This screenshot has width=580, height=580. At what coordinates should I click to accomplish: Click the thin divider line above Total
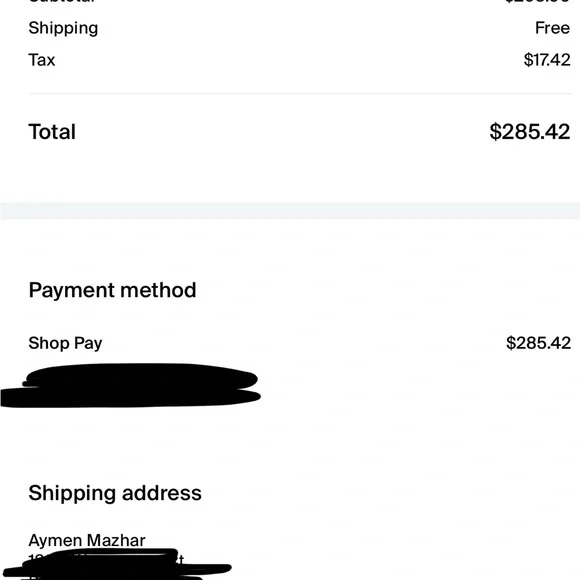tap(300, 94)
